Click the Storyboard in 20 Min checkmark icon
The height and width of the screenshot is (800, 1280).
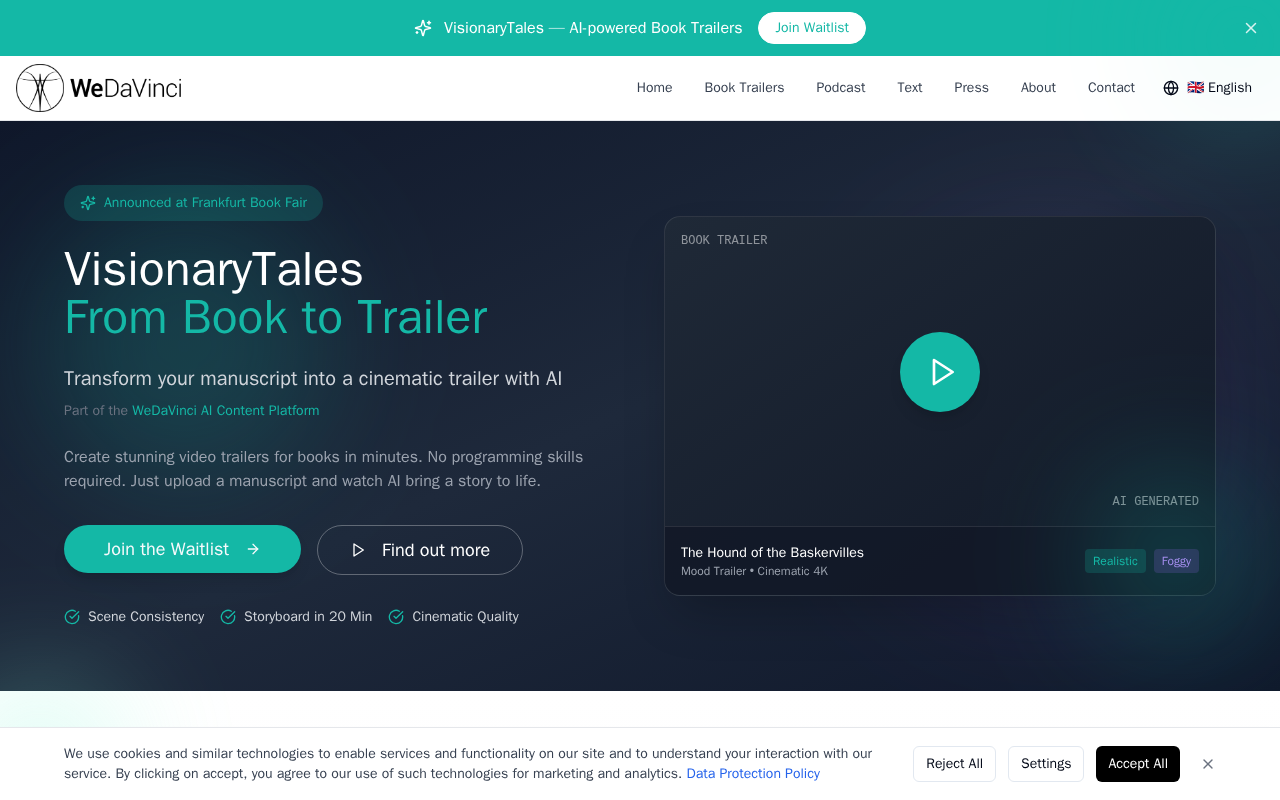228,617
